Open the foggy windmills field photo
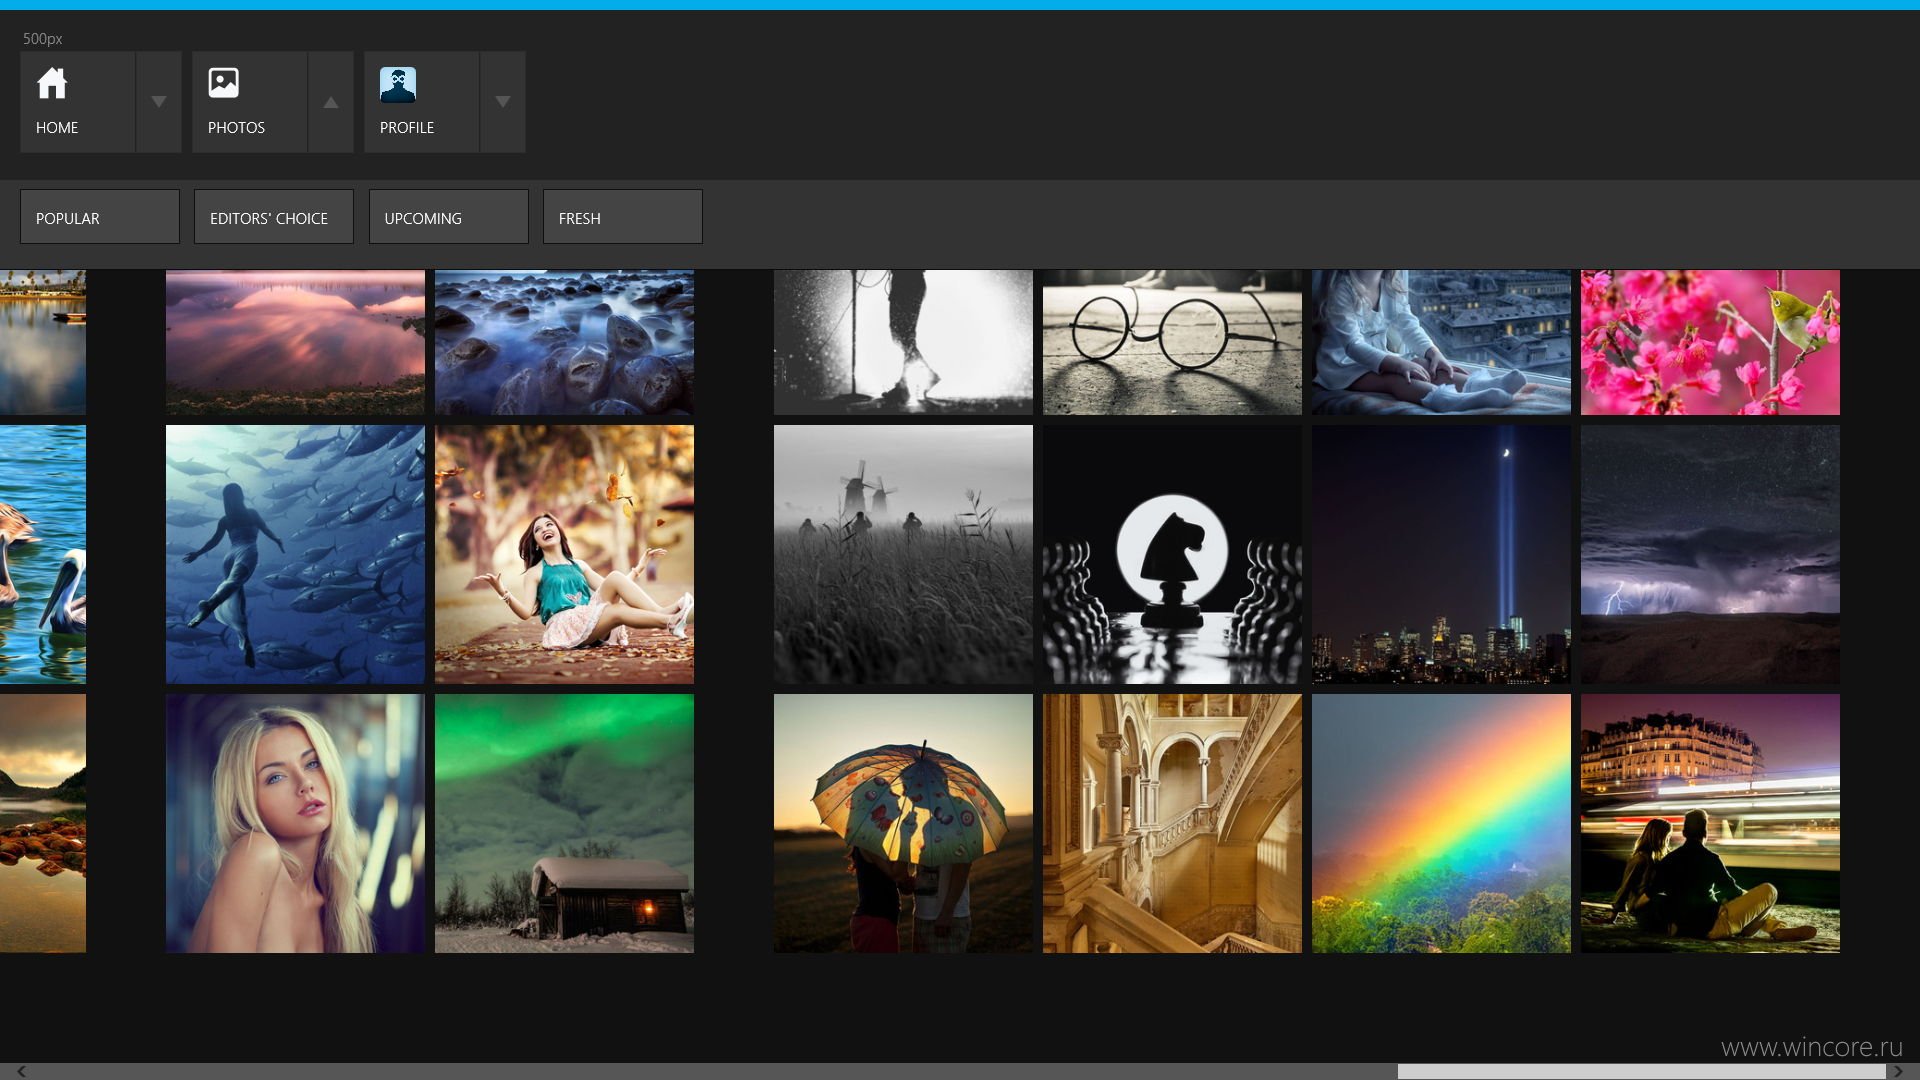The width and height of the screenshot is (1920, 1080). click(x=903, y=555)
